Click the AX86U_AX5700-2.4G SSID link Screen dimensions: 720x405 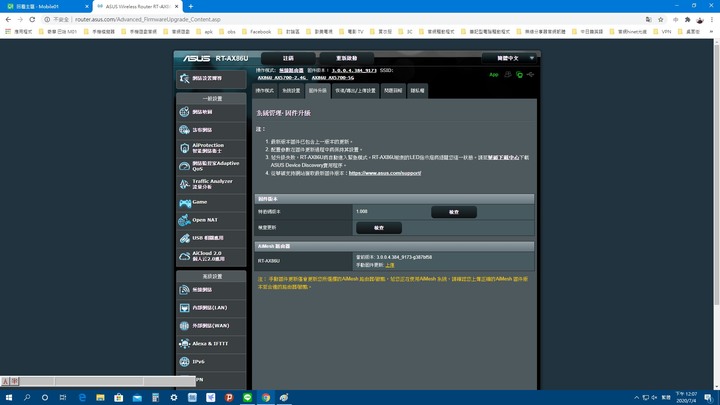(282, 78)
